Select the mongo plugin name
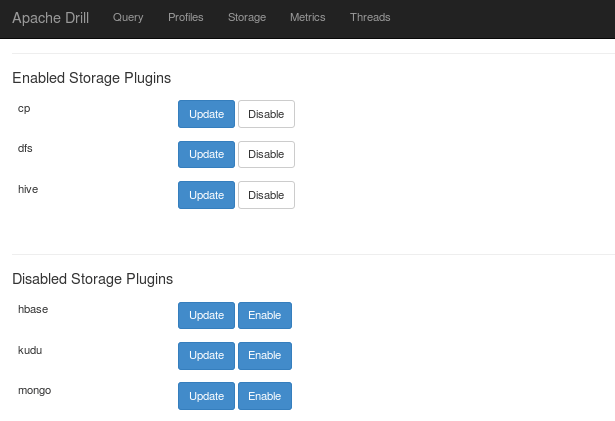Screen dimensions: 615x421 (35, 391)
